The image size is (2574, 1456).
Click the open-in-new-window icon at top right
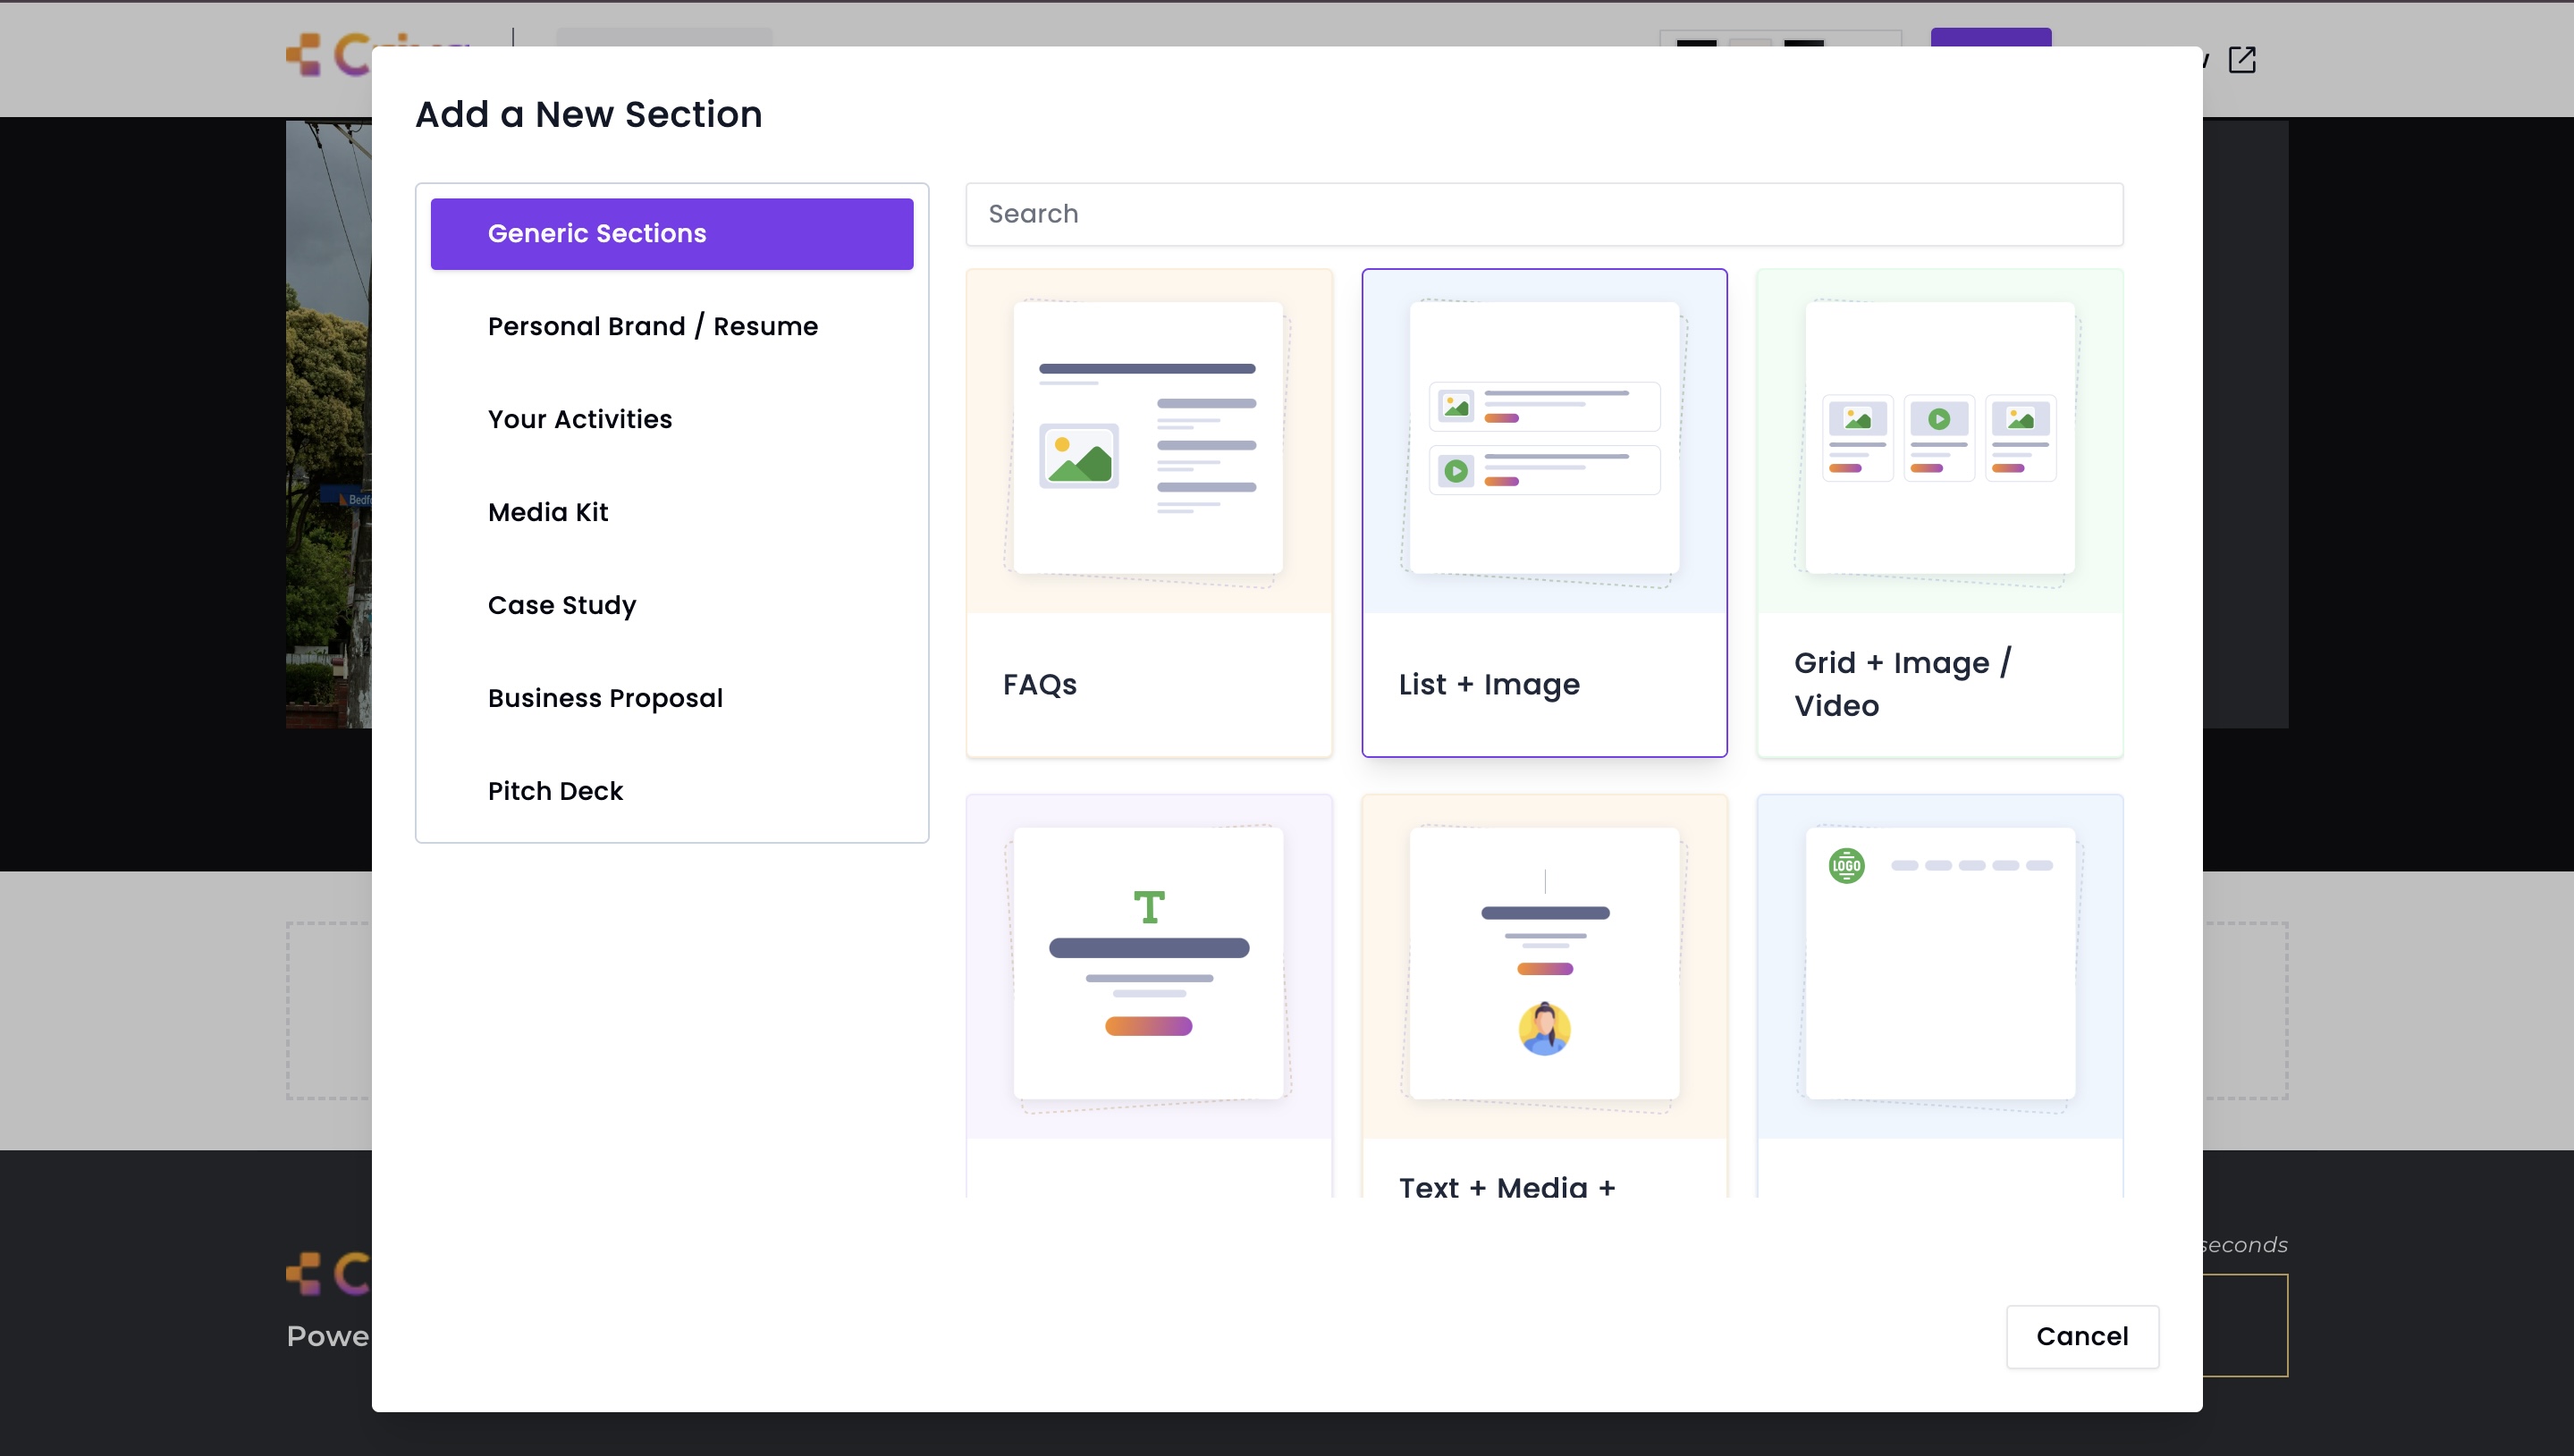point(2241,60)
